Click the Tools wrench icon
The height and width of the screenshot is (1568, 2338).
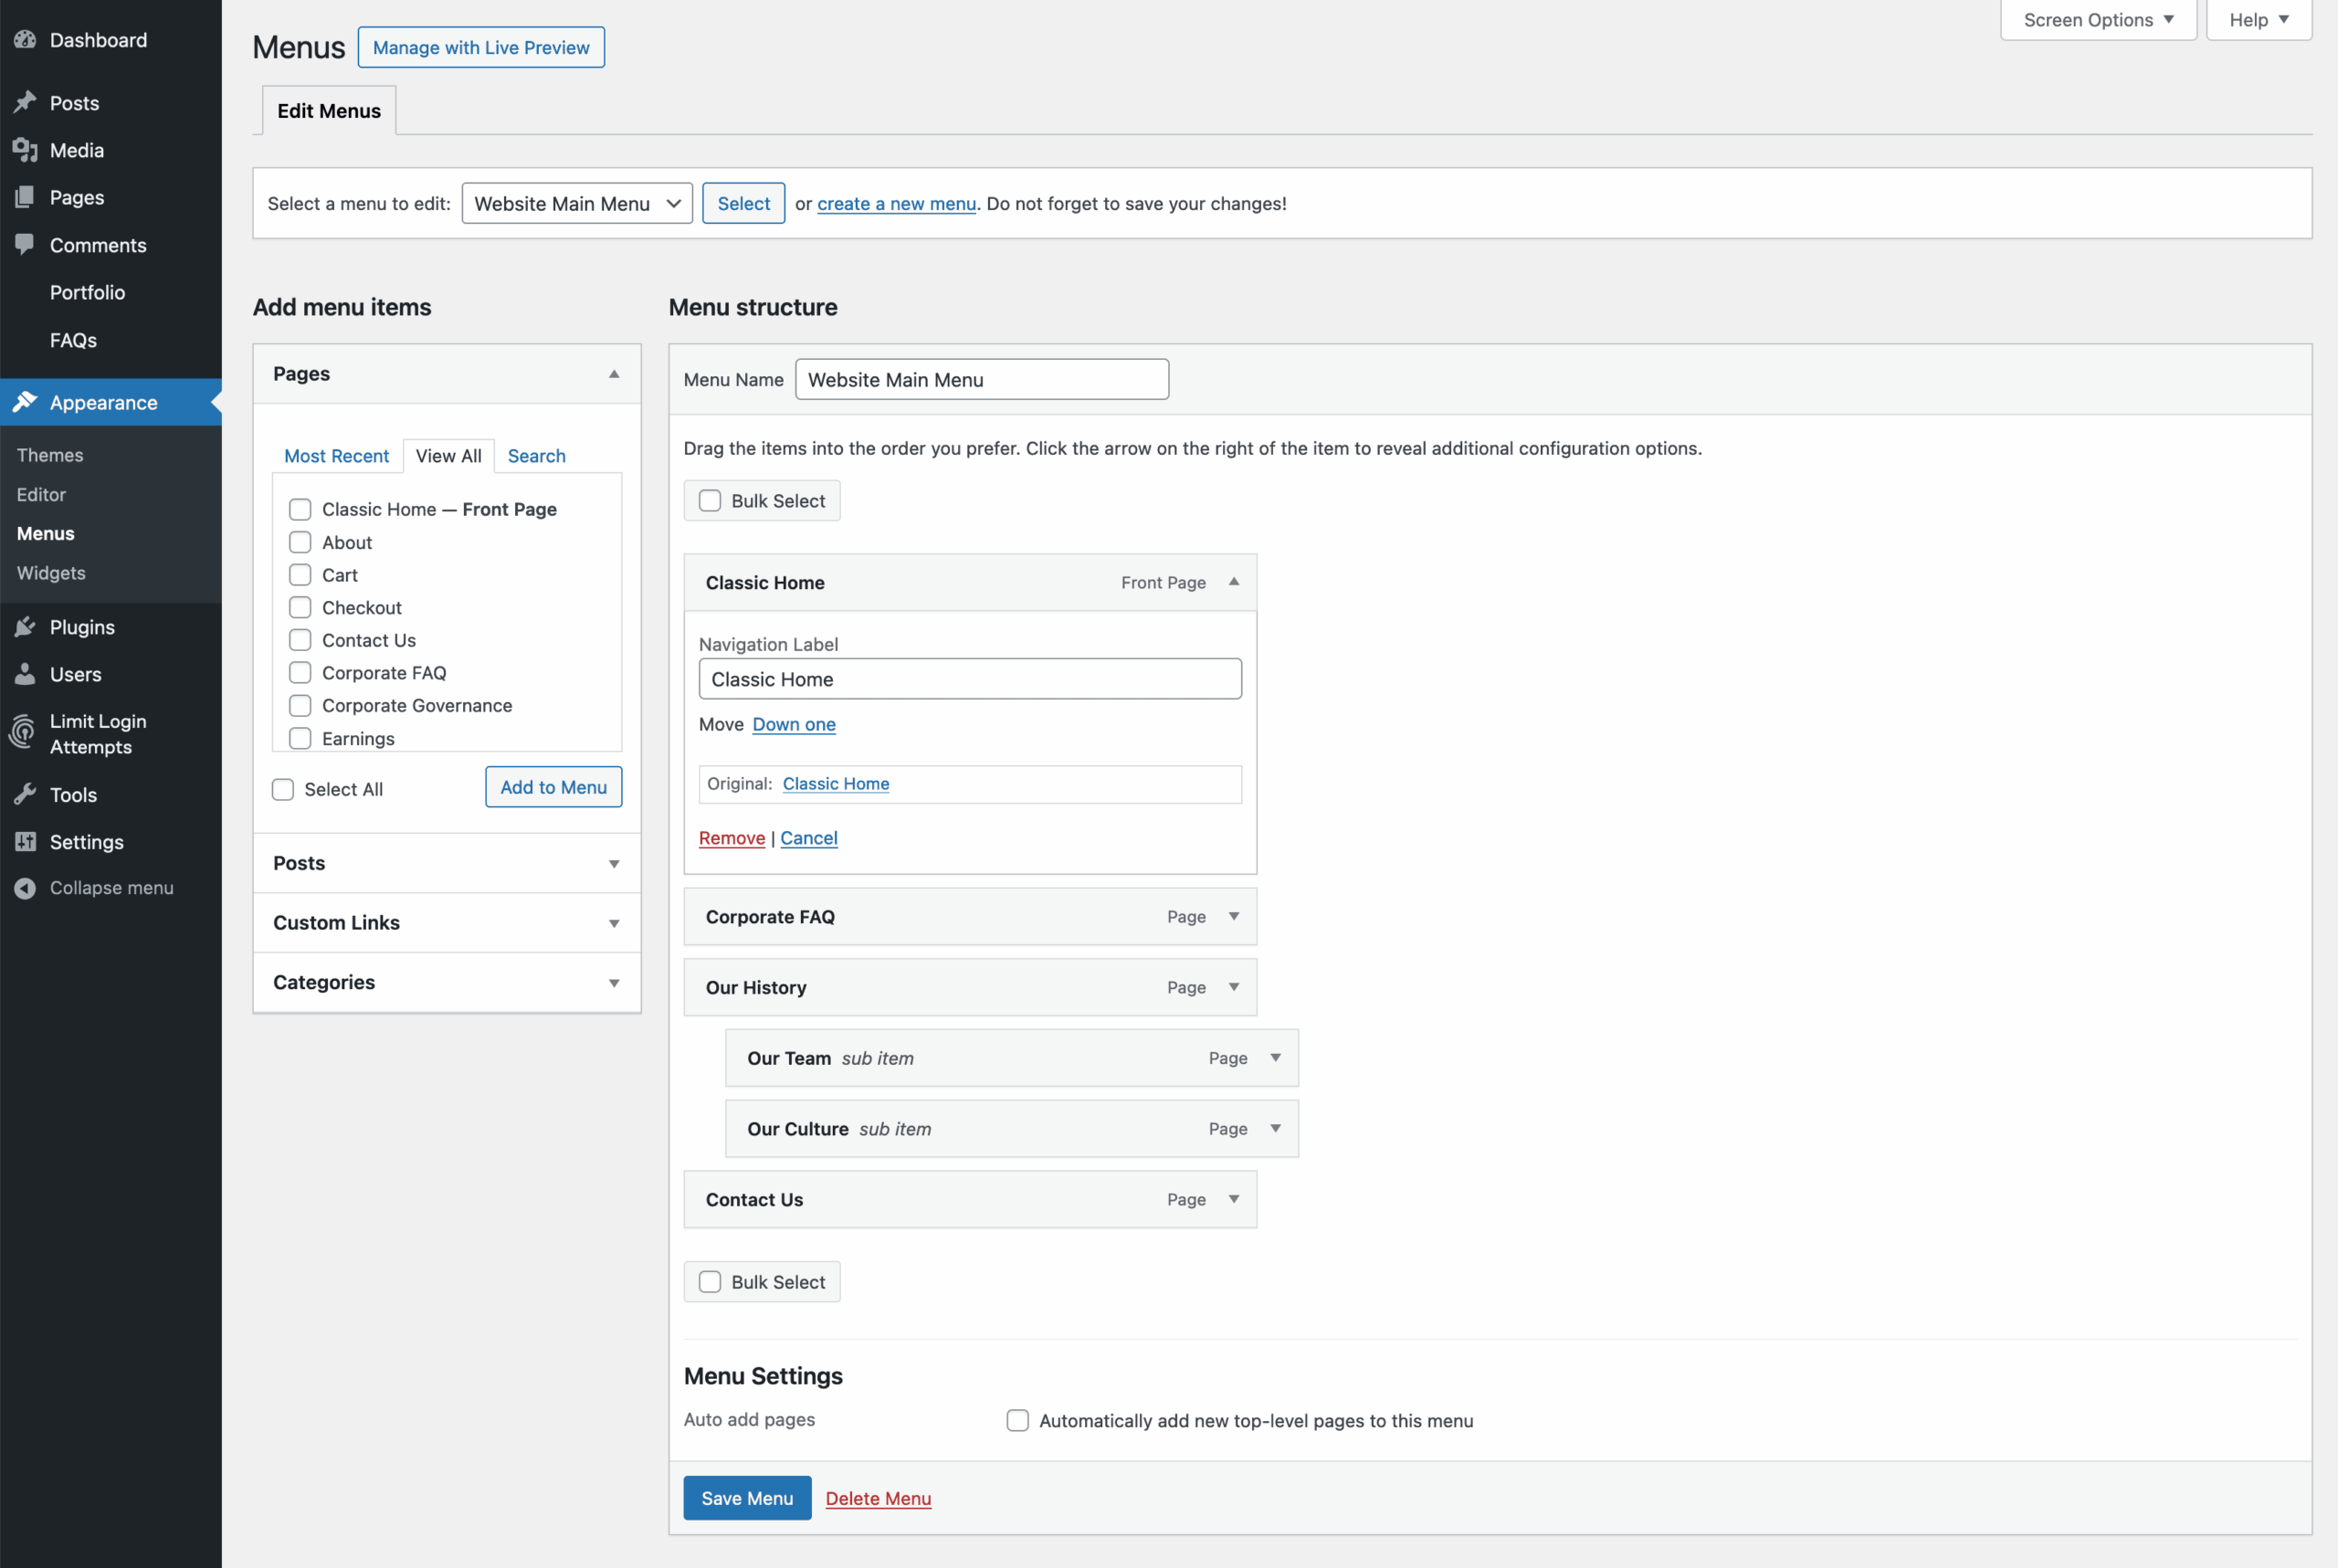point(27,794)
